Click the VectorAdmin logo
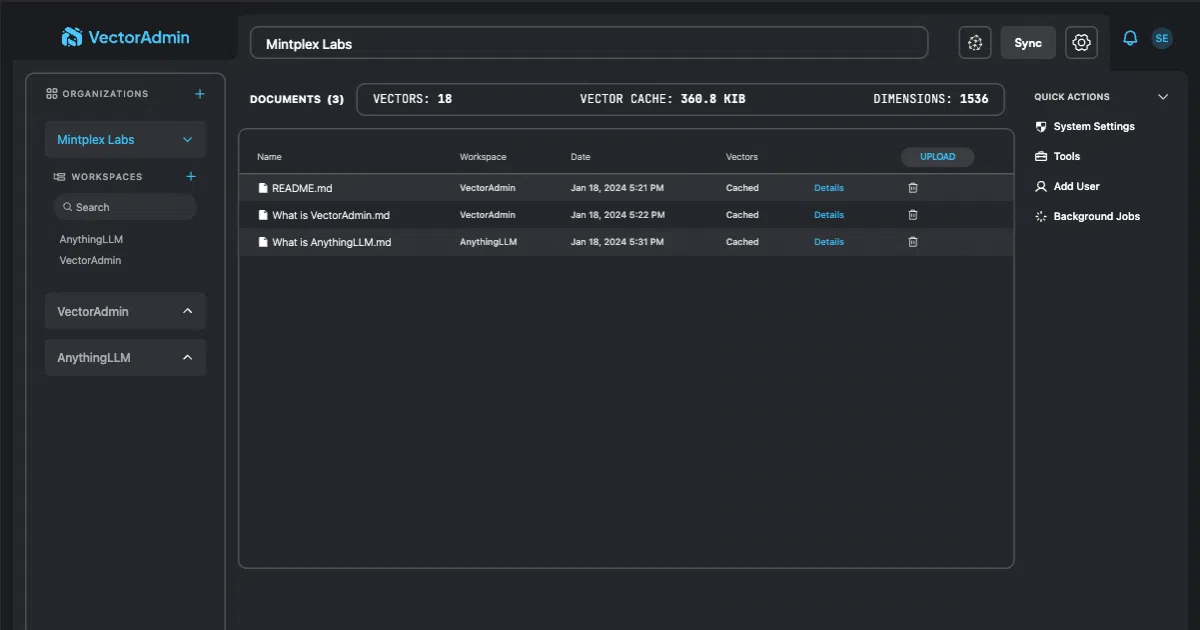Screen dimensions: 1200x630 point(126,38)
